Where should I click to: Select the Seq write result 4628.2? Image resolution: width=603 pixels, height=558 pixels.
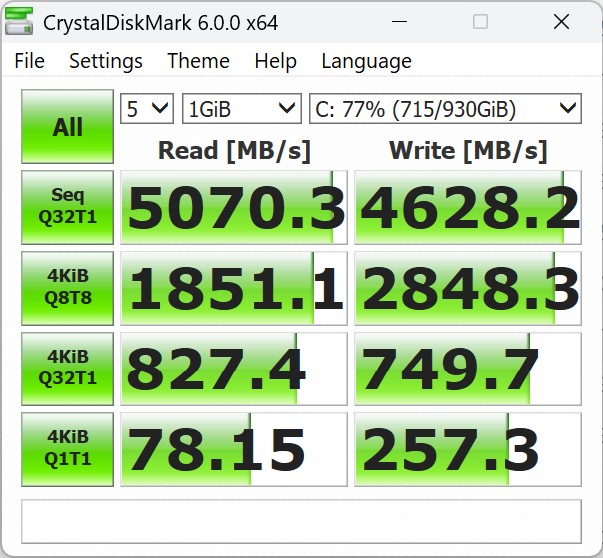tap(468, 207)
